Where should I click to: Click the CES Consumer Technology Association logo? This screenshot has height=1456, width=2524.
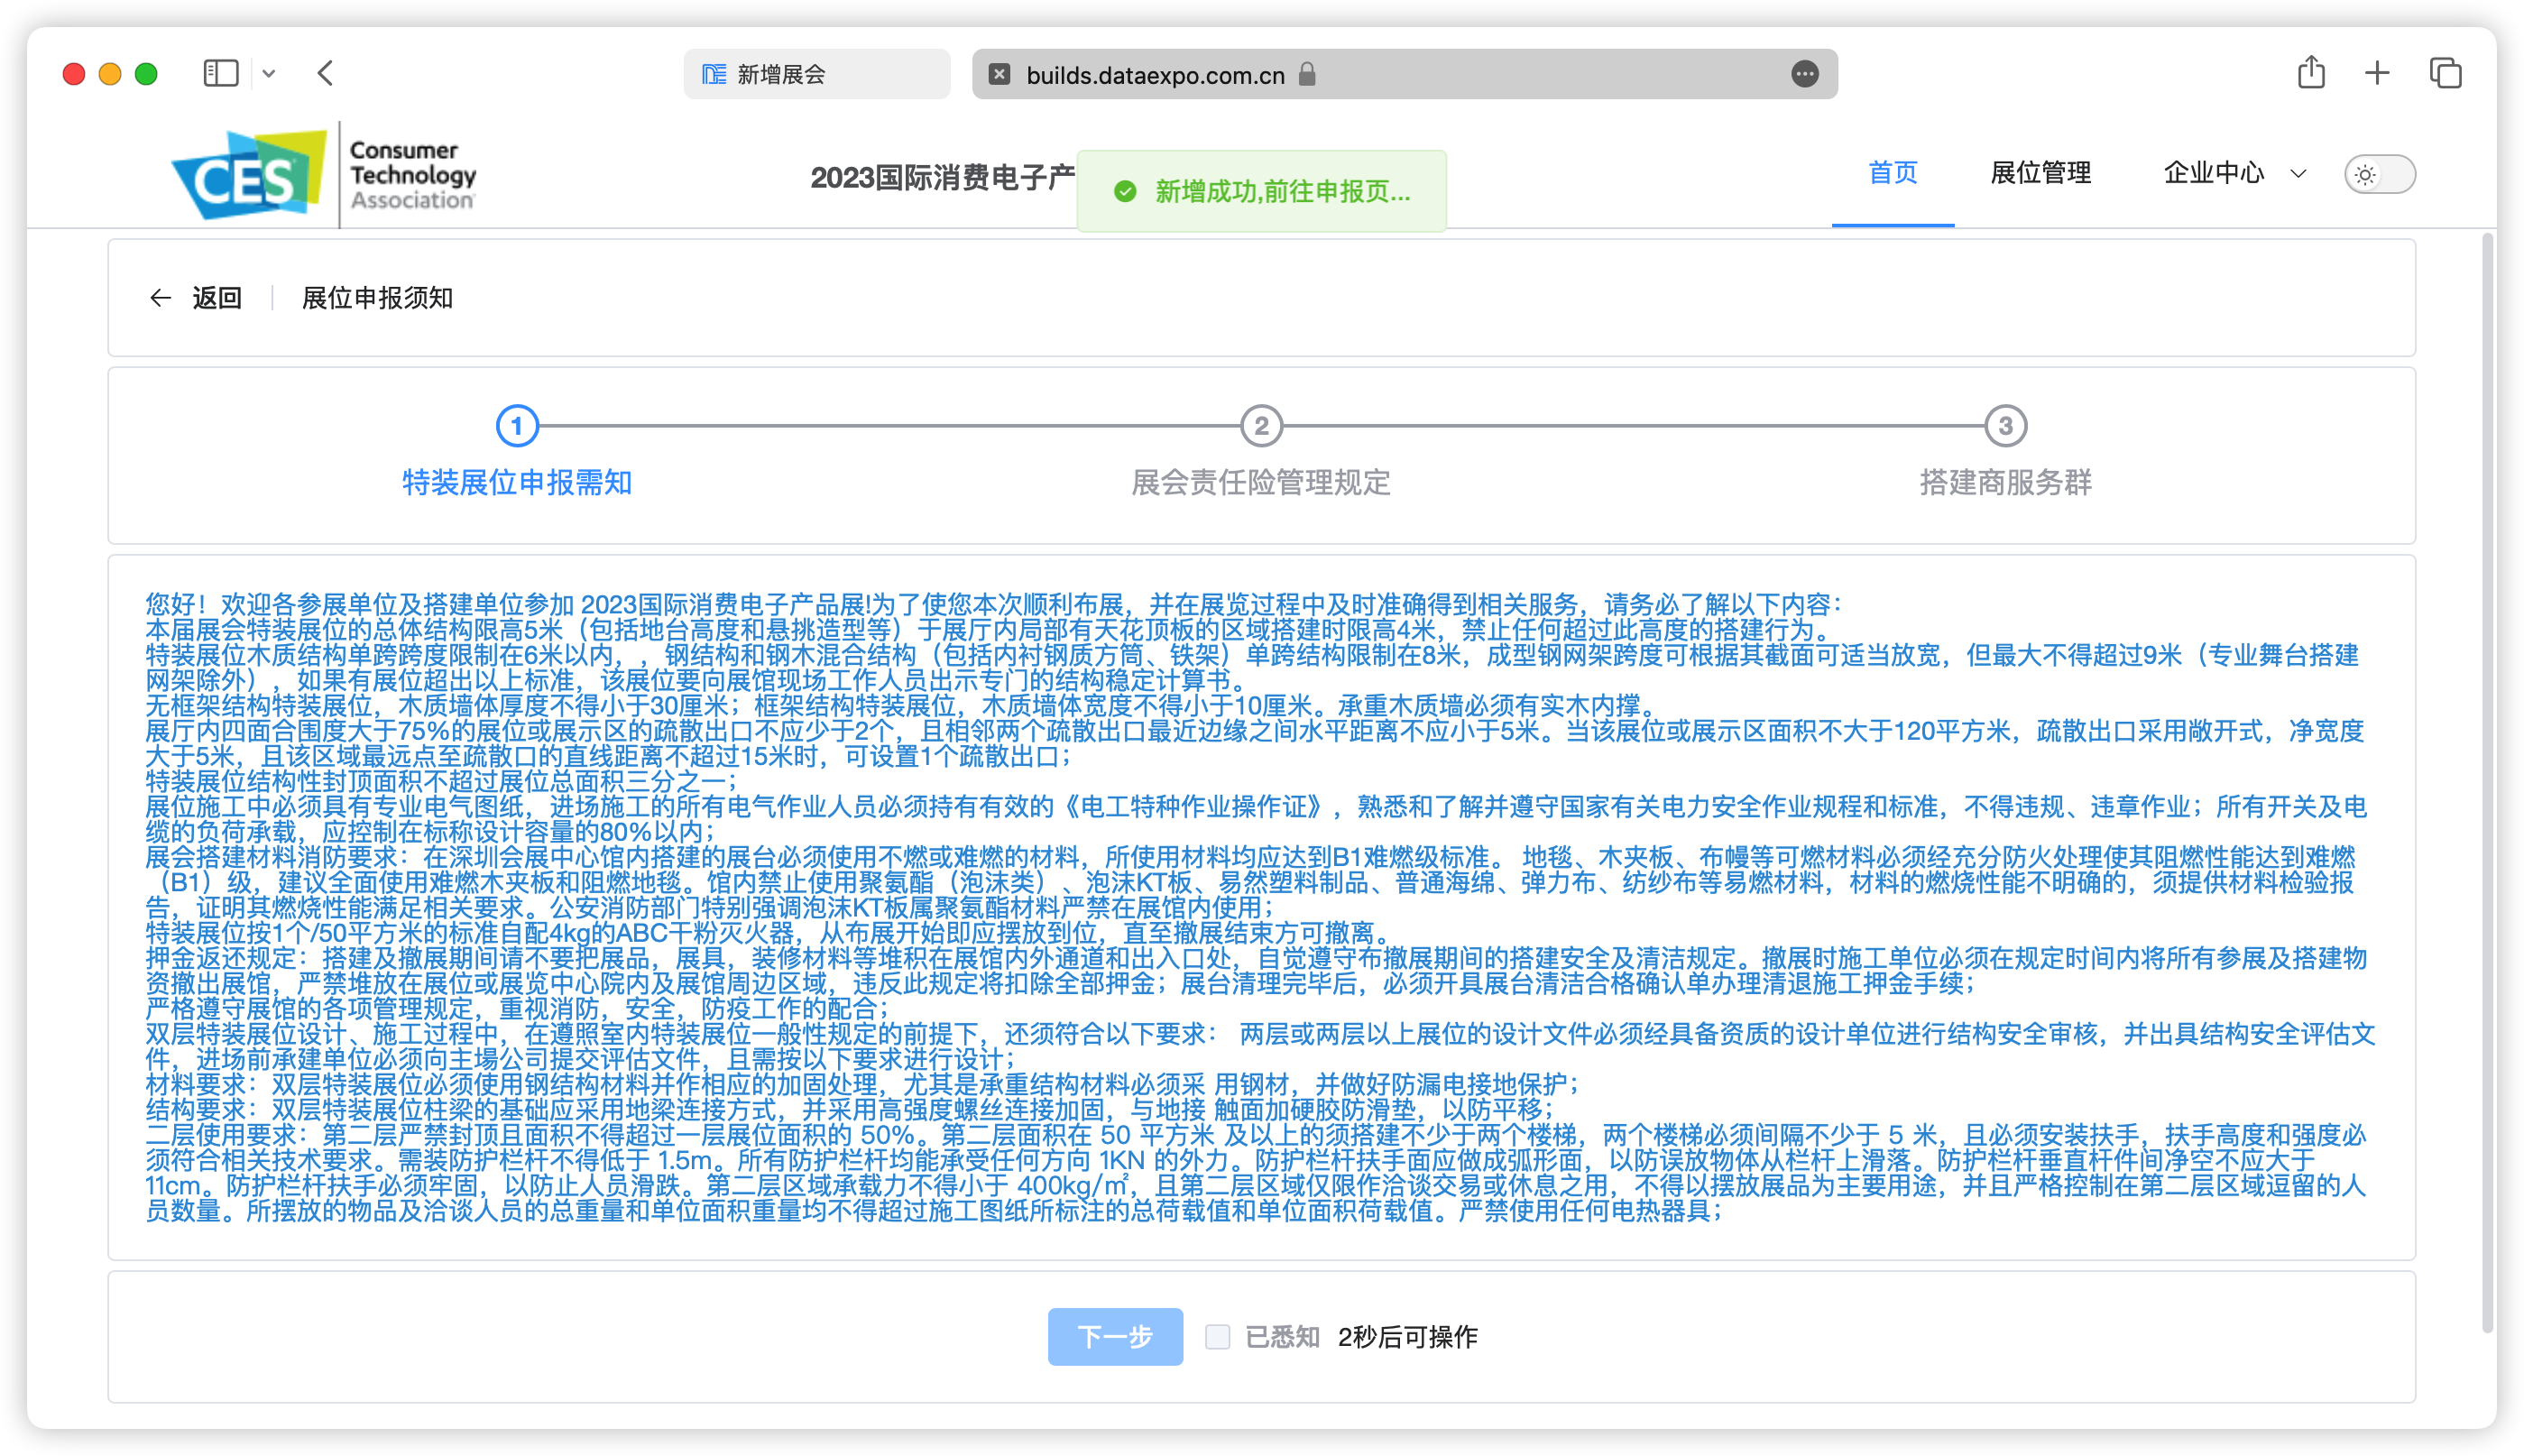tap(324, 173)
